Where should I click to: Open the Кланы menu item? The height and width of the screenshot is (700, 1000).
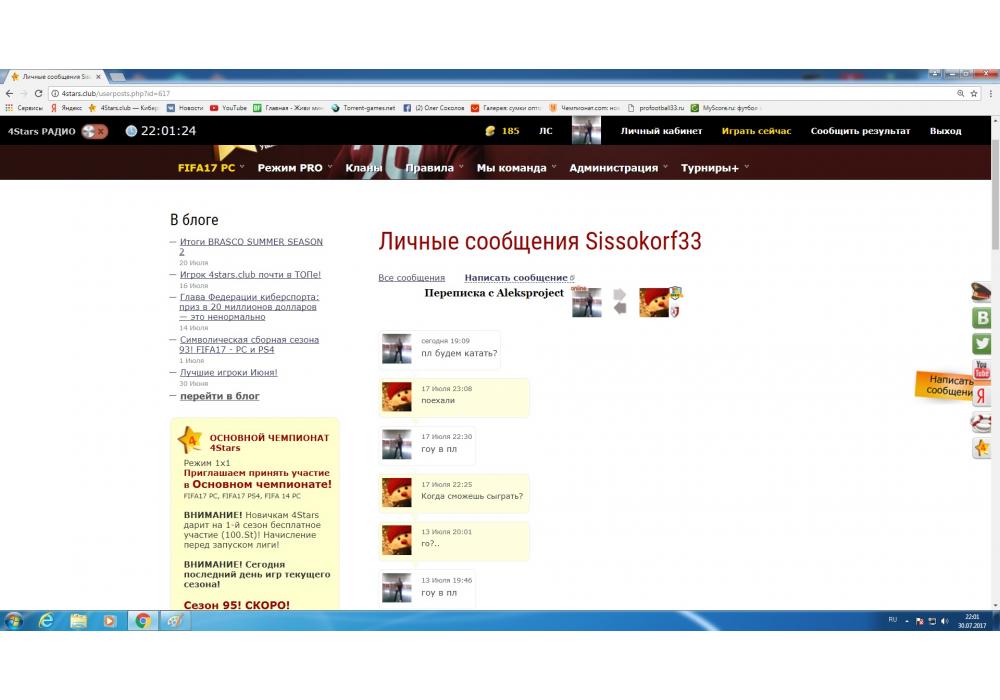point(364,168)
